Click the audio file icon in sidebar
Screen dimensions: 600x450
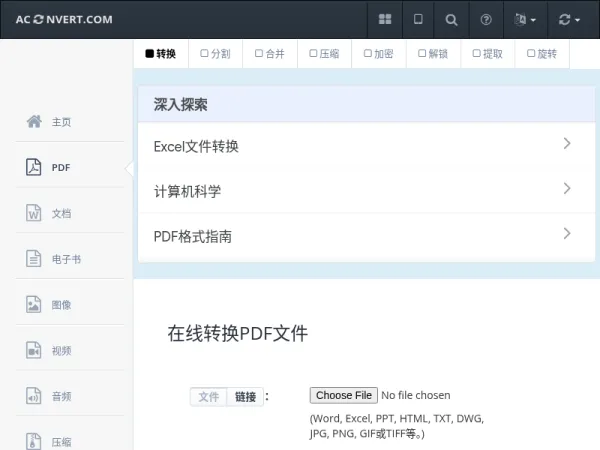tap(34, 396)
